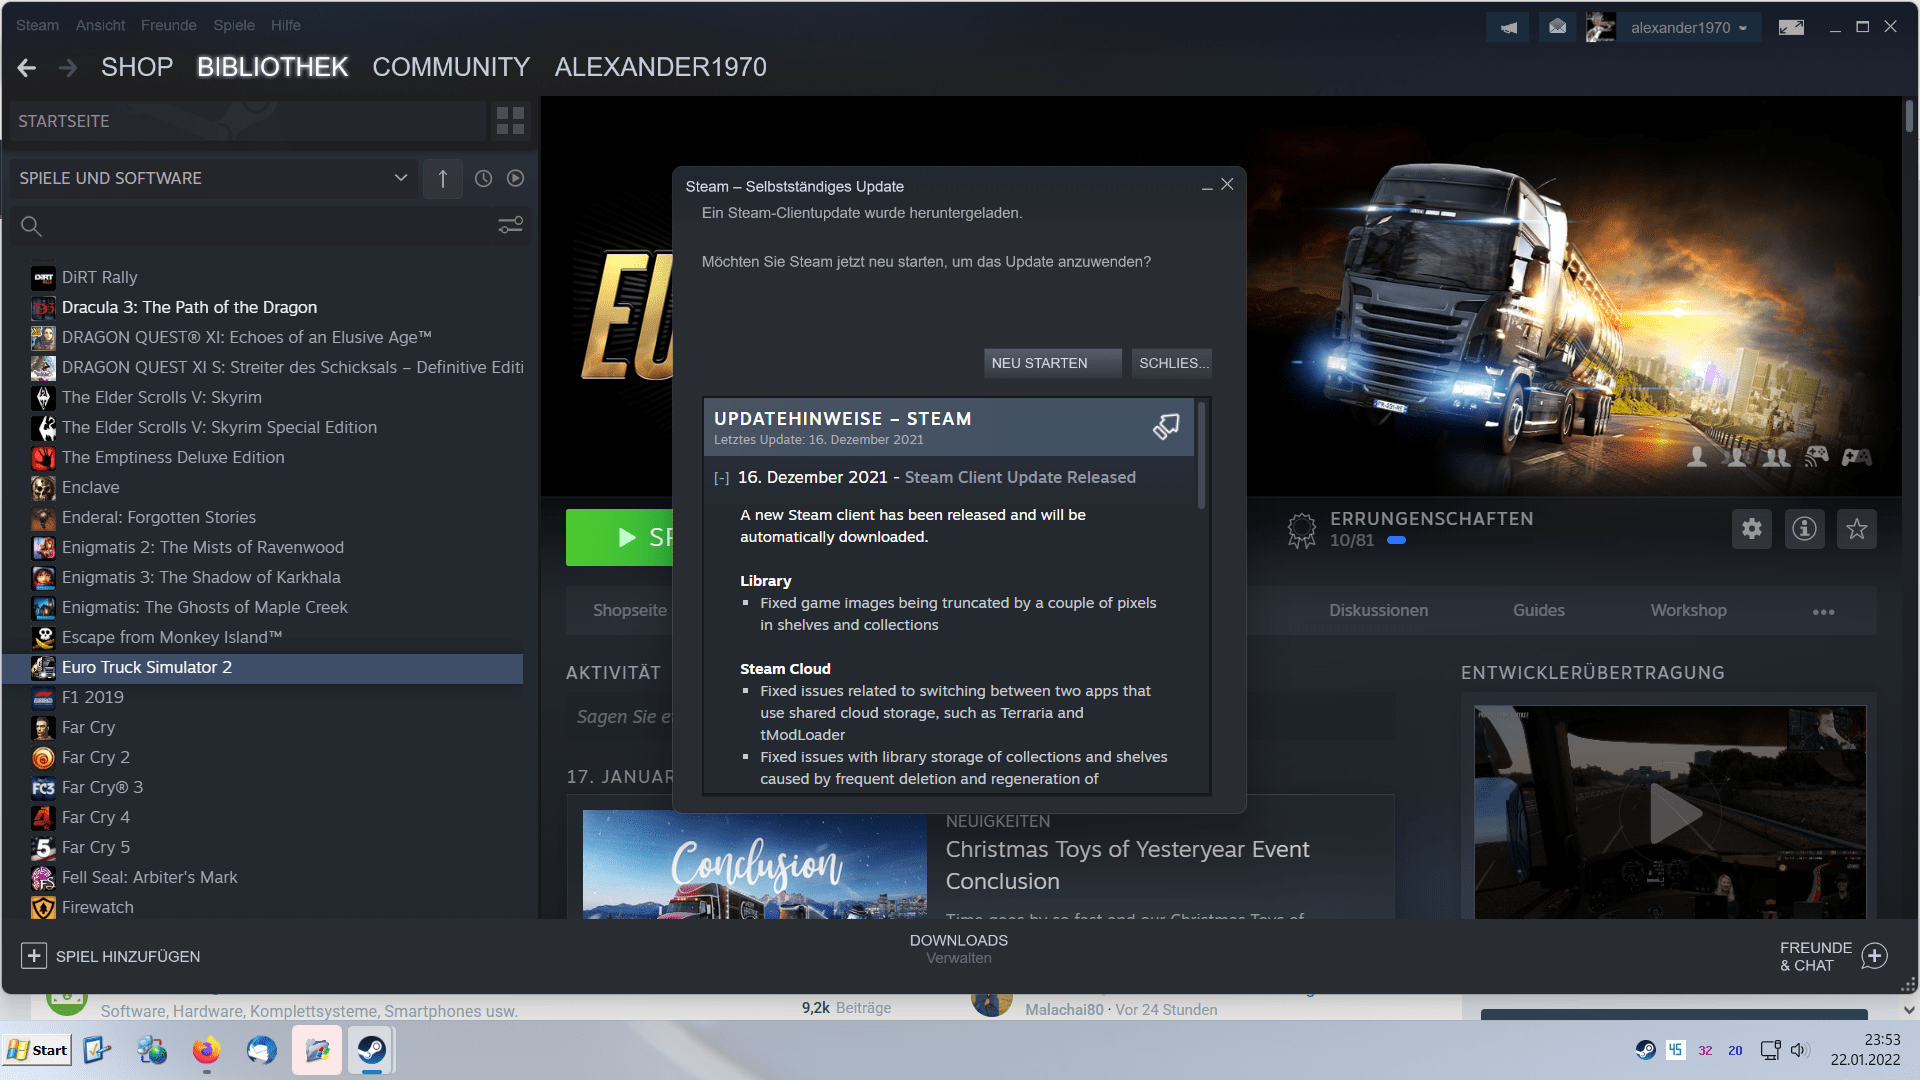The image size is (1920, 1080).
Task: Open the Freunde menu
Action: pos(168,25)
